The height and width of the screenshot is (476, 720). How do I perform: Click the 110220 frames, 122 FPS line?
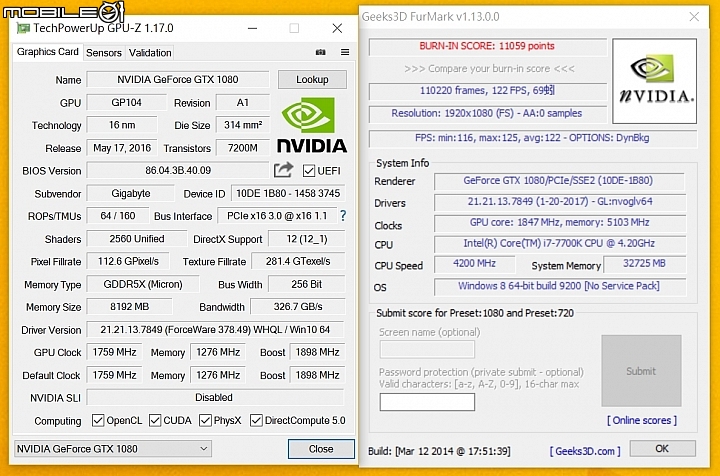tap(488, 91)
